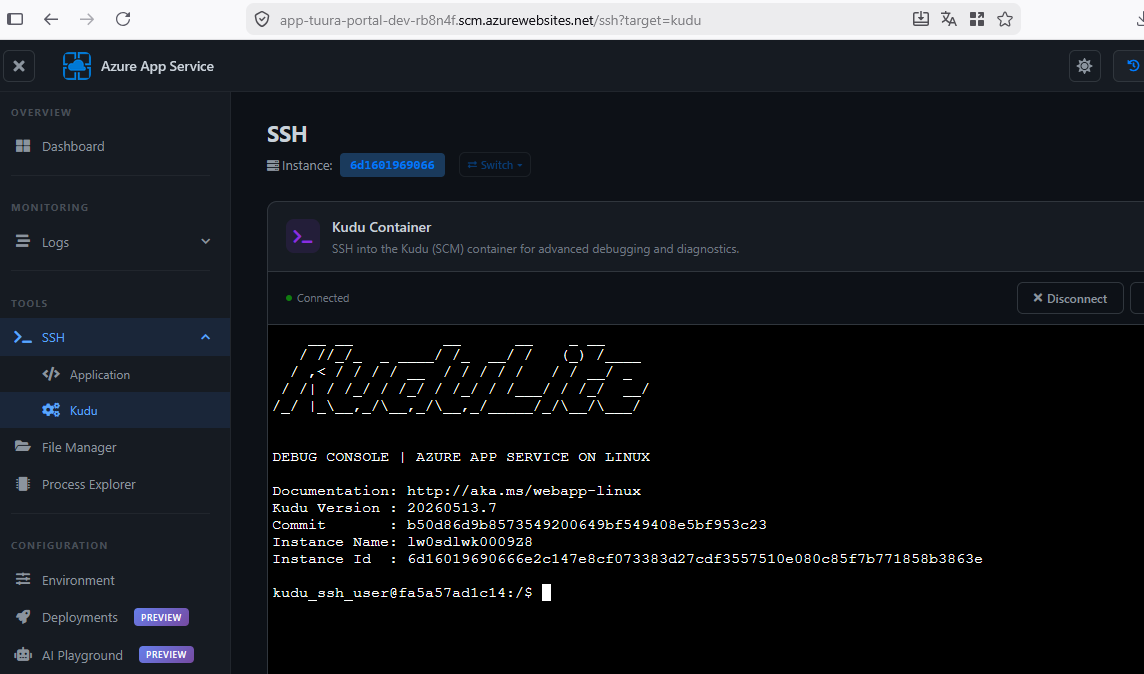Open AI Playground robot icon
Viewport: 1144px width, 674px height.
pos(23,654)
